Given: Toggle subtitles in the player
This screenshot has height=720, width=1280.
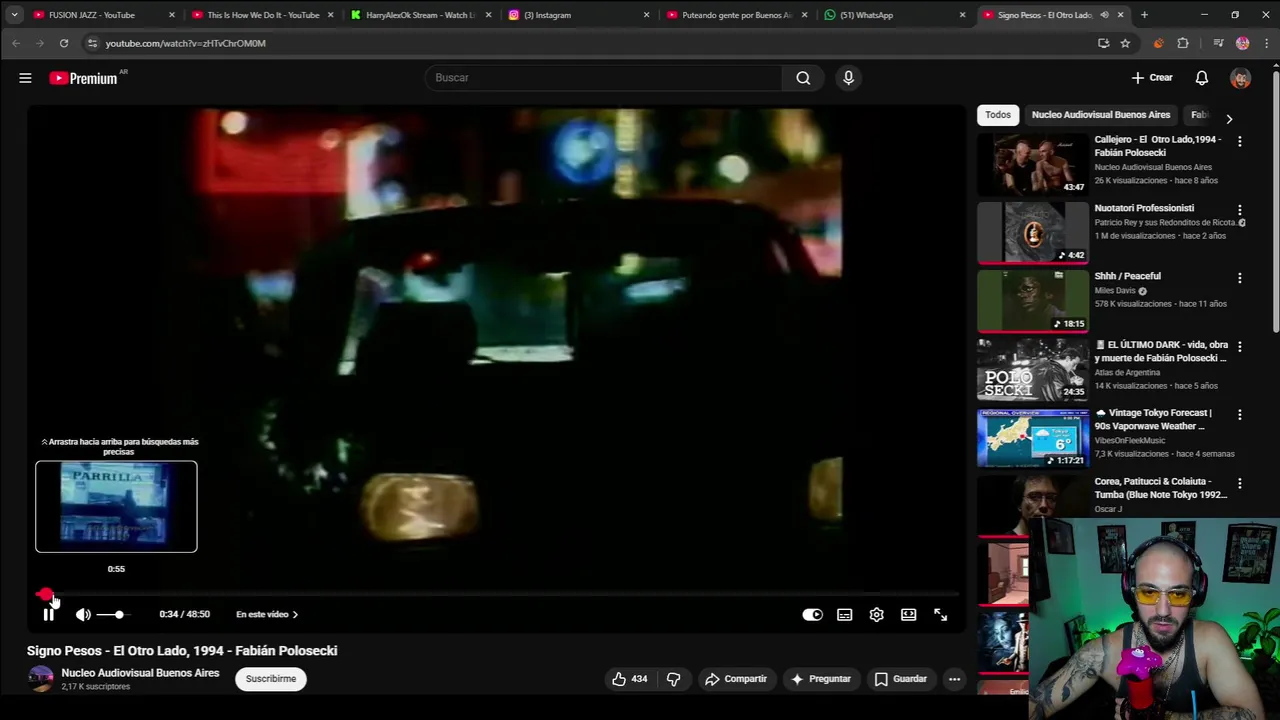Looking at the screenshot, I should (844, 614).
